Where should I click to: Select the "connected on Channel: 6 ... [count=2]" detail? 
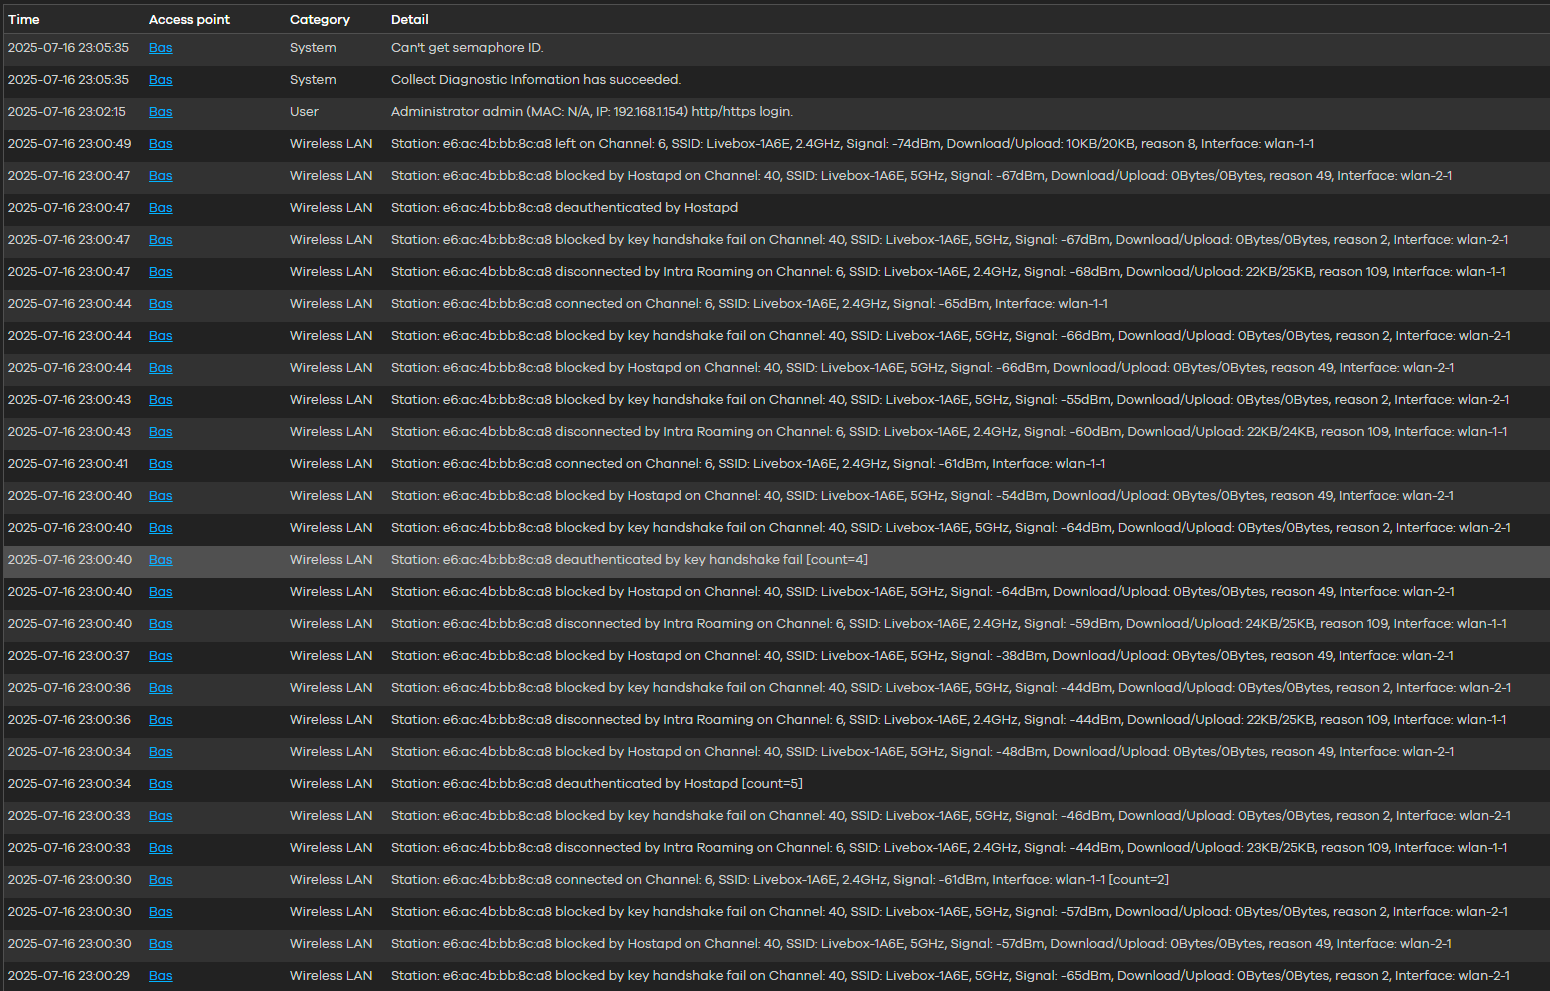780,879
